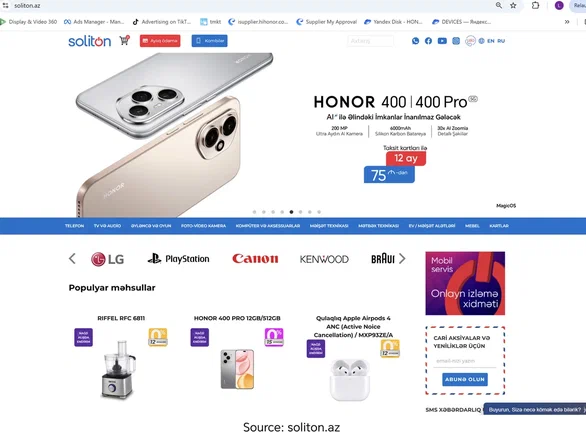Open the shopping cart icon
Viewport: 586px width, 442px height.
pos(124,40)
